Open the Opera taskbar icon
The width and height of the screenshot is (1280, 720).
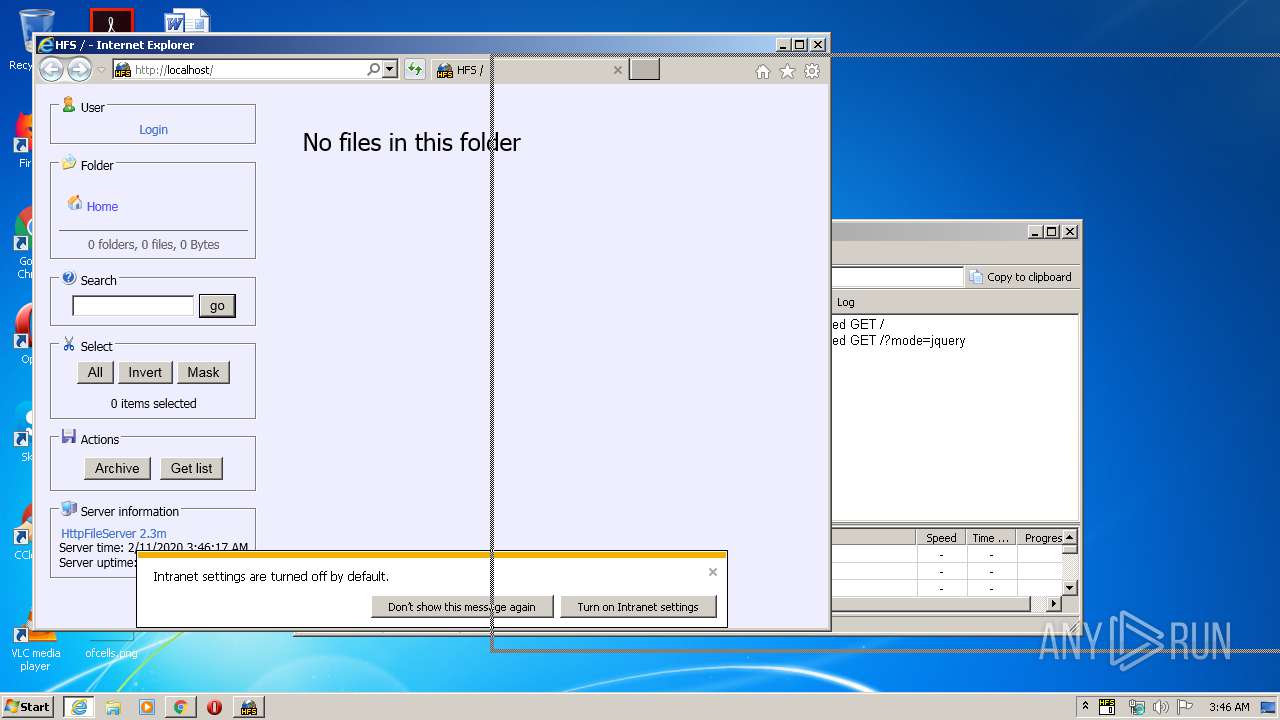[214, 707]
